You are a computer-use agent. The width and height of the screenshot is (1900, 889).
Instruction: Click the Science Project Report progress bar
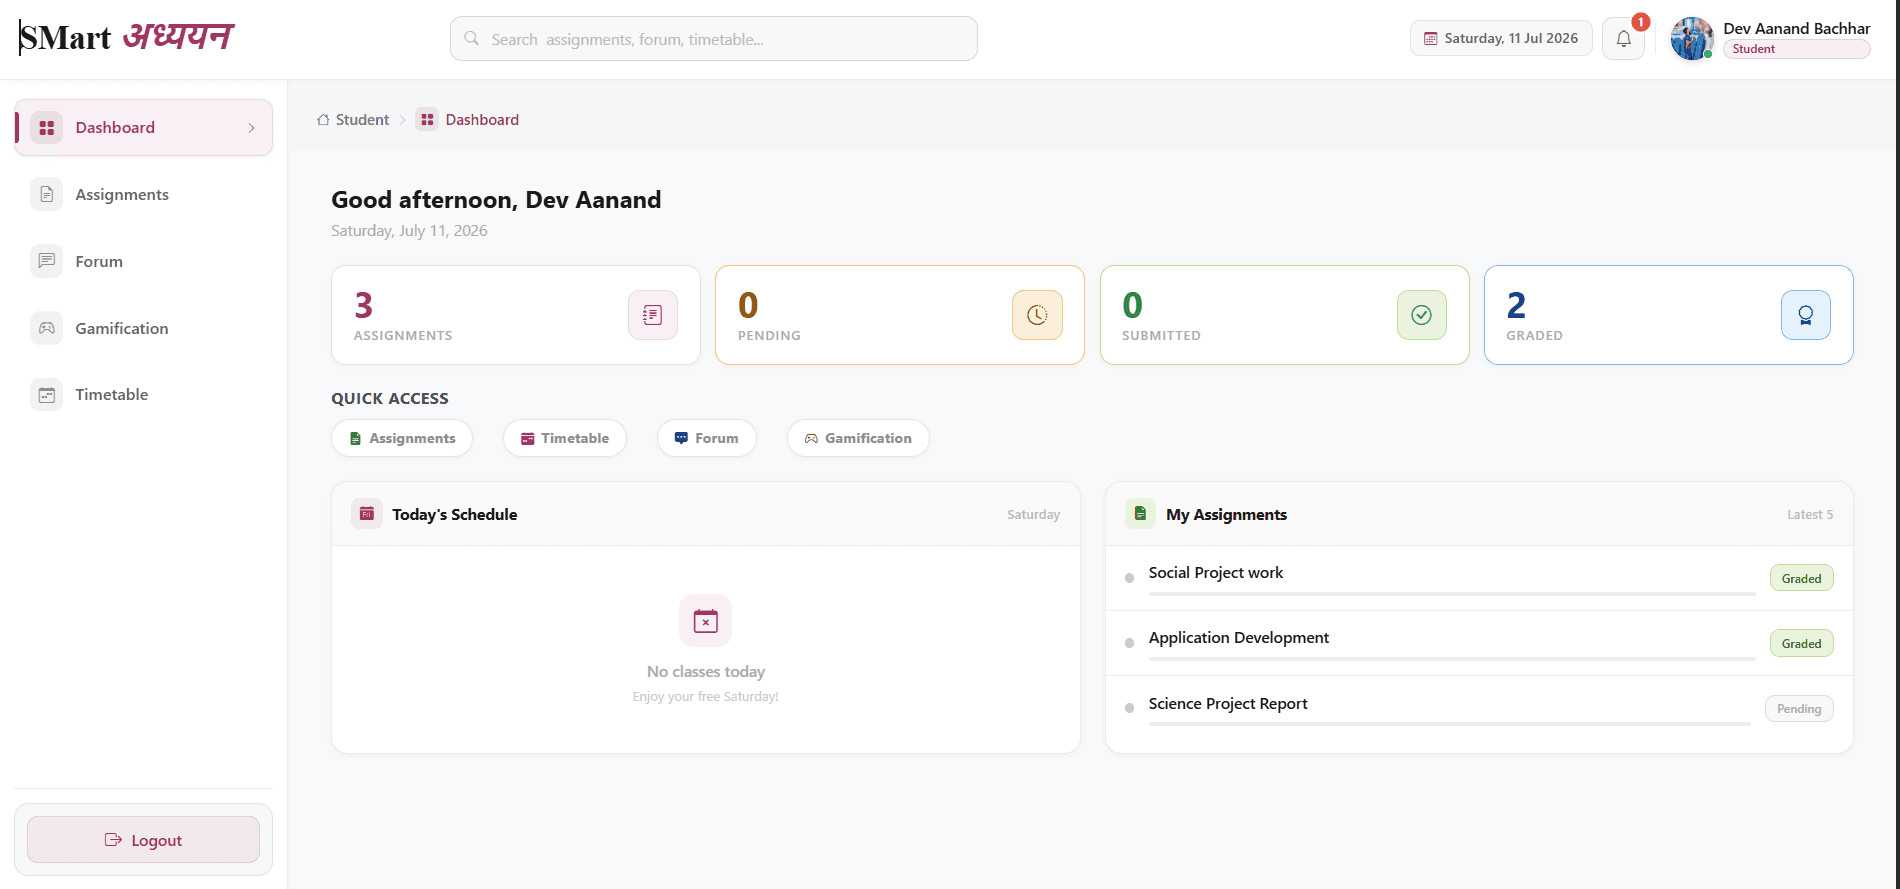1449,724
